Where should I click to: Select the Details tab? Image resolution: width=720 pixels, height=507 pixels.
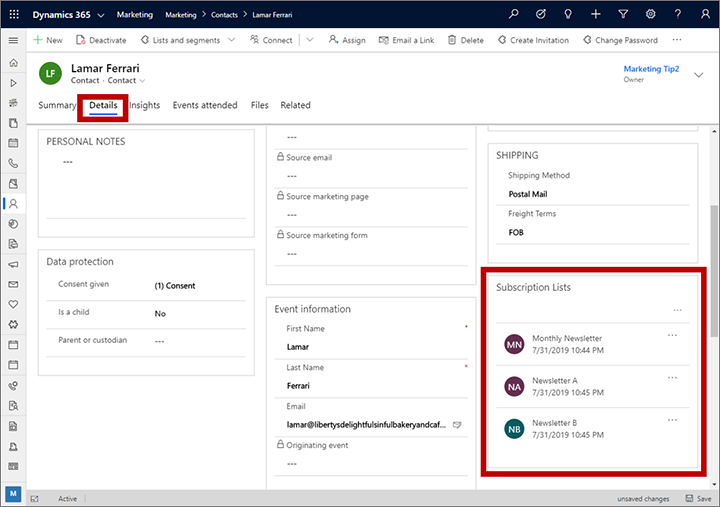coord(103,105)
